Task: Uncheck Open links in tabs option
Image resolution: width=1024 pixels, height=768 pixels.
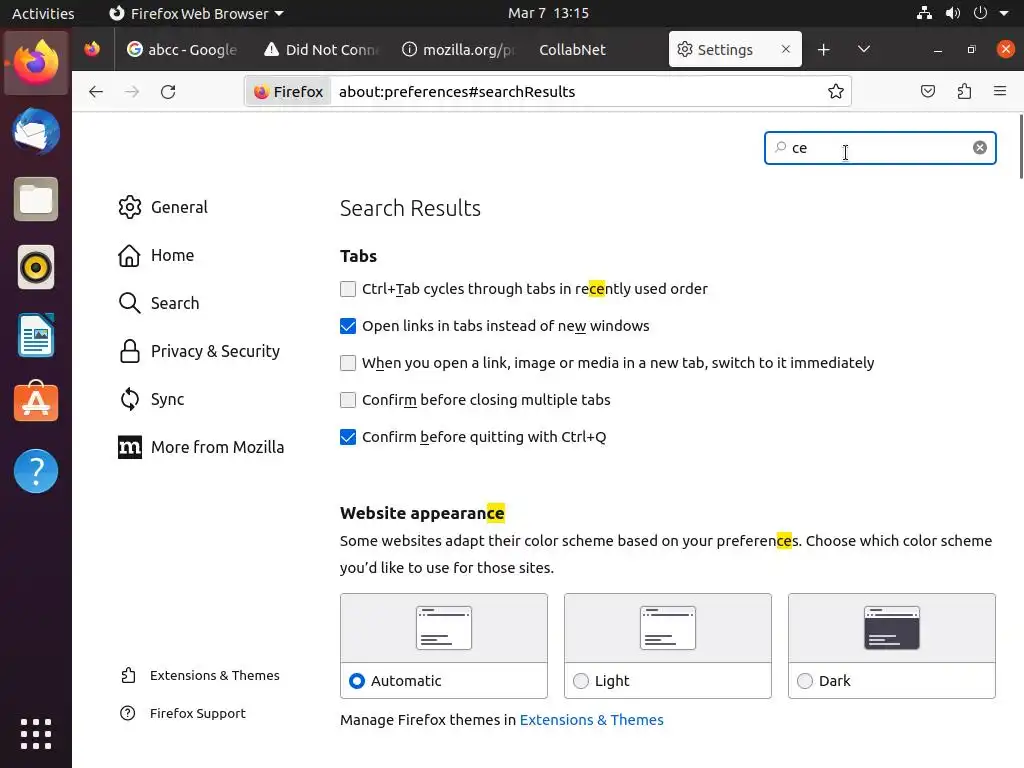Action: tap(348, 326)
